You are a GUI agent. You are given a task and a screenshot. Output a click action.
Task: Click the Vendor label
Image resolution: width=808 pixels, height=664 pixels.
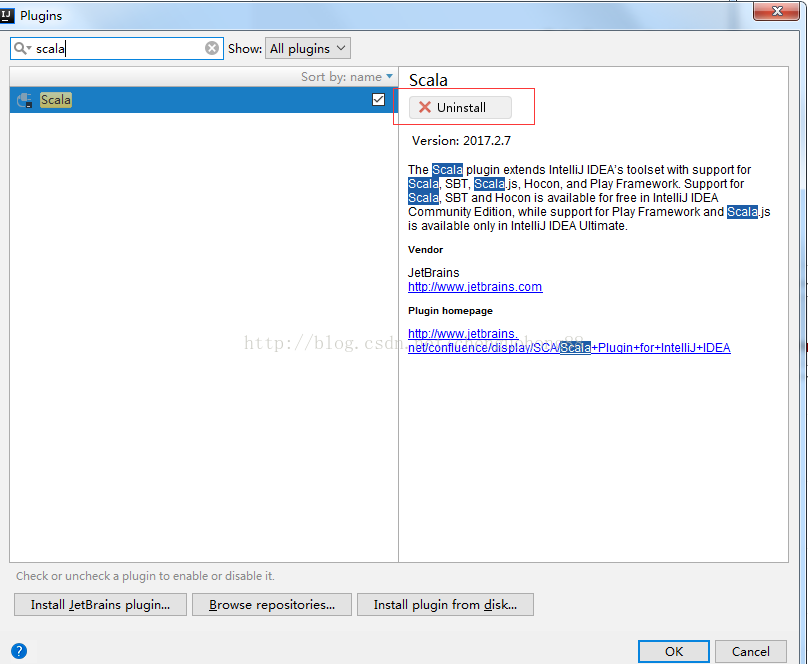[x=426, y=250]
